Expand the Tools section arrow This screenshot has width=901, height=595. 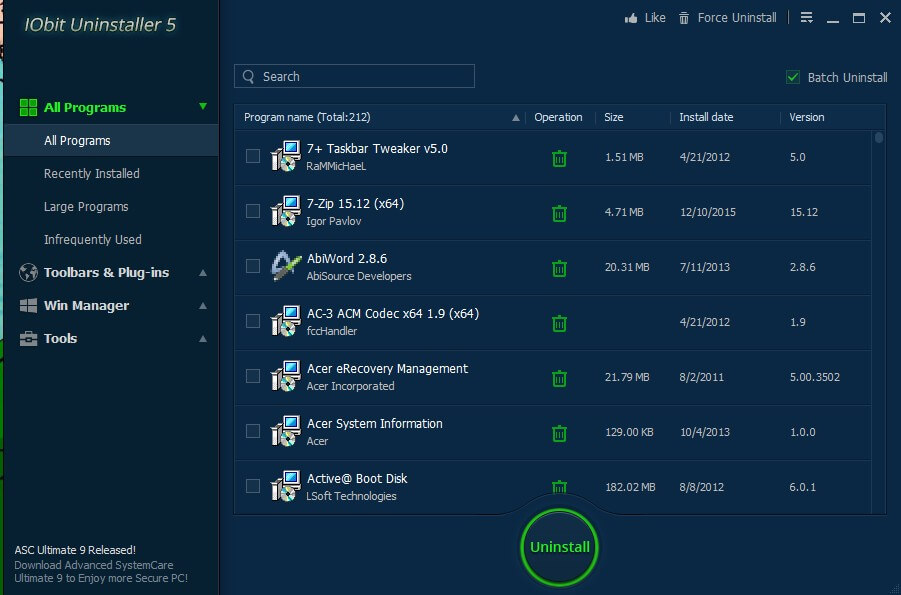tap(203, 339)
